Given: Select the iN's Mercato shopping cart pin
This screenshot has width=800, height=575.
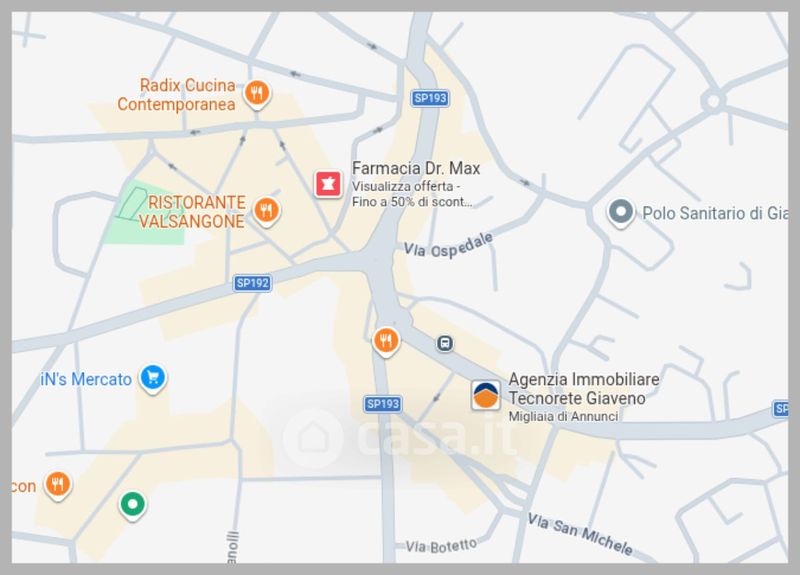Looking at the screenshot, I should 153,379.
